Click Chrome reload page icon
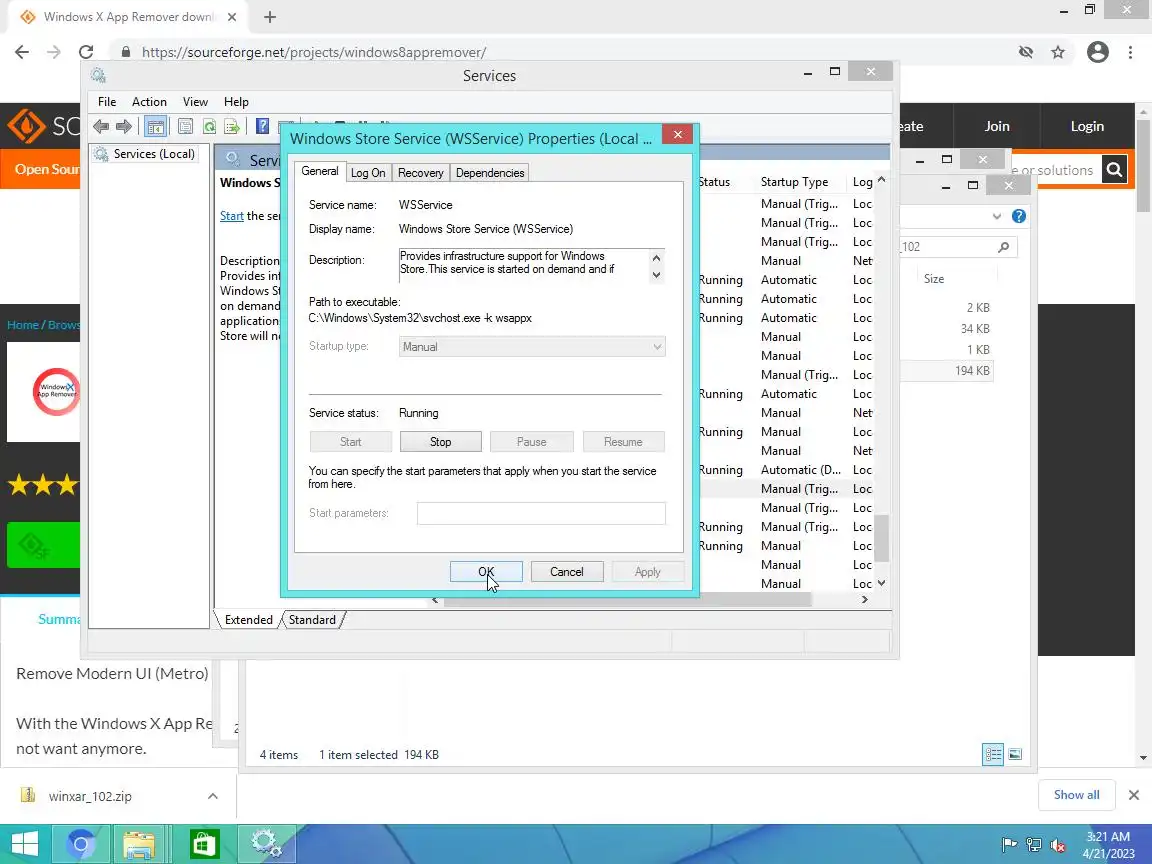This screenshot has height=864, width=1152. coord(86,52)
